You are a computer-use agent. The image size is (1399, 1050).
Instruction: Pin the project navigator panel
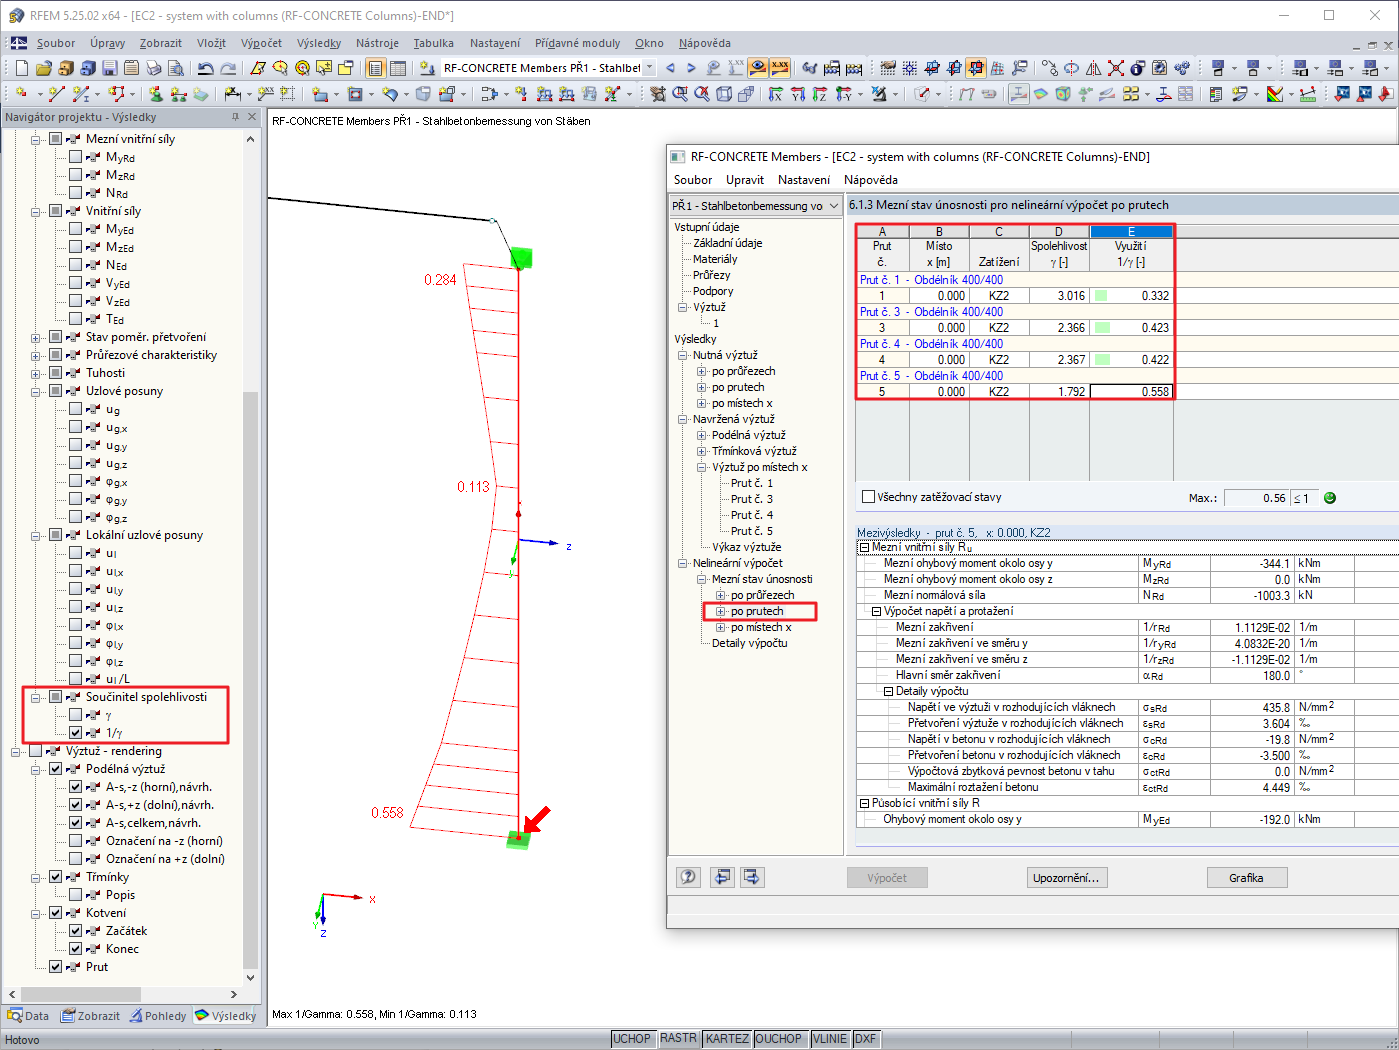[236, 117]
